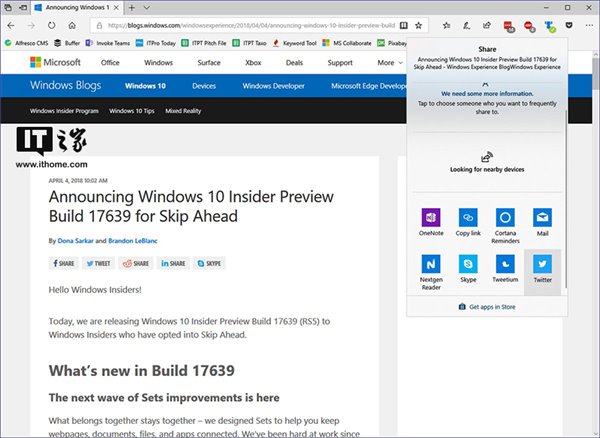600x438 pixels.
Task: Click Windows Blogs title
Action: click(x=65, y=85)
